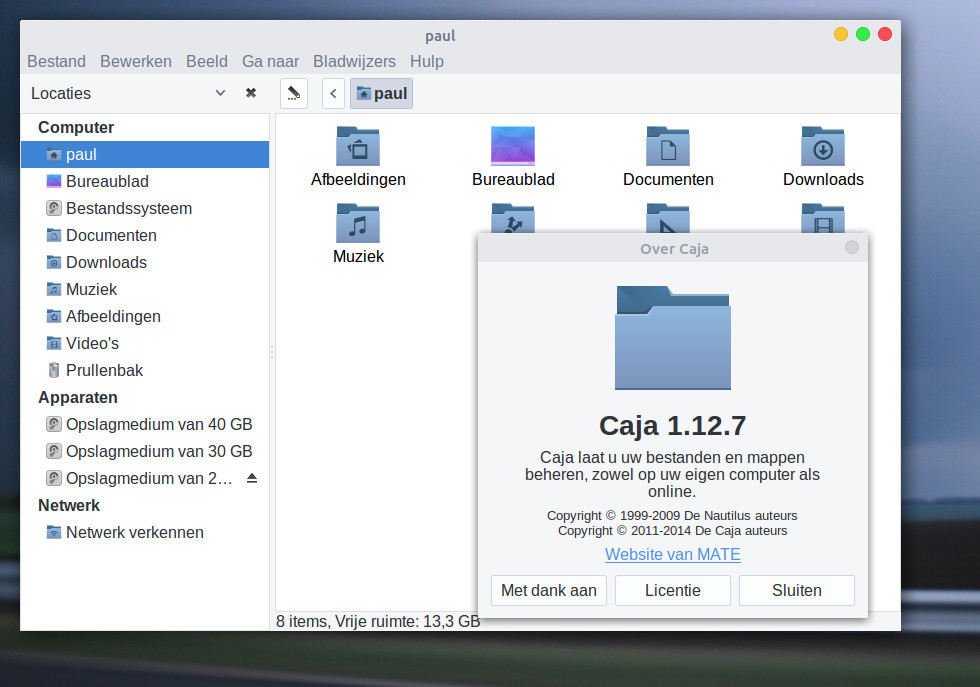Viewport: 980px width, 687px height.
Task: Select Bestandssysteem in the sidebar
Action: 145,208
